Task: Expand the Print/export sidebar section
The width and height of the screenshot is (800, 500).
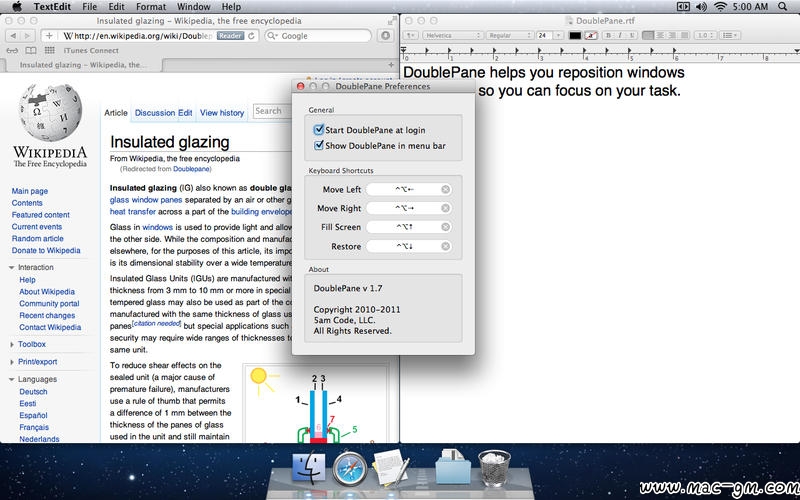Action: pyautogui.click(x=12, y=362)
